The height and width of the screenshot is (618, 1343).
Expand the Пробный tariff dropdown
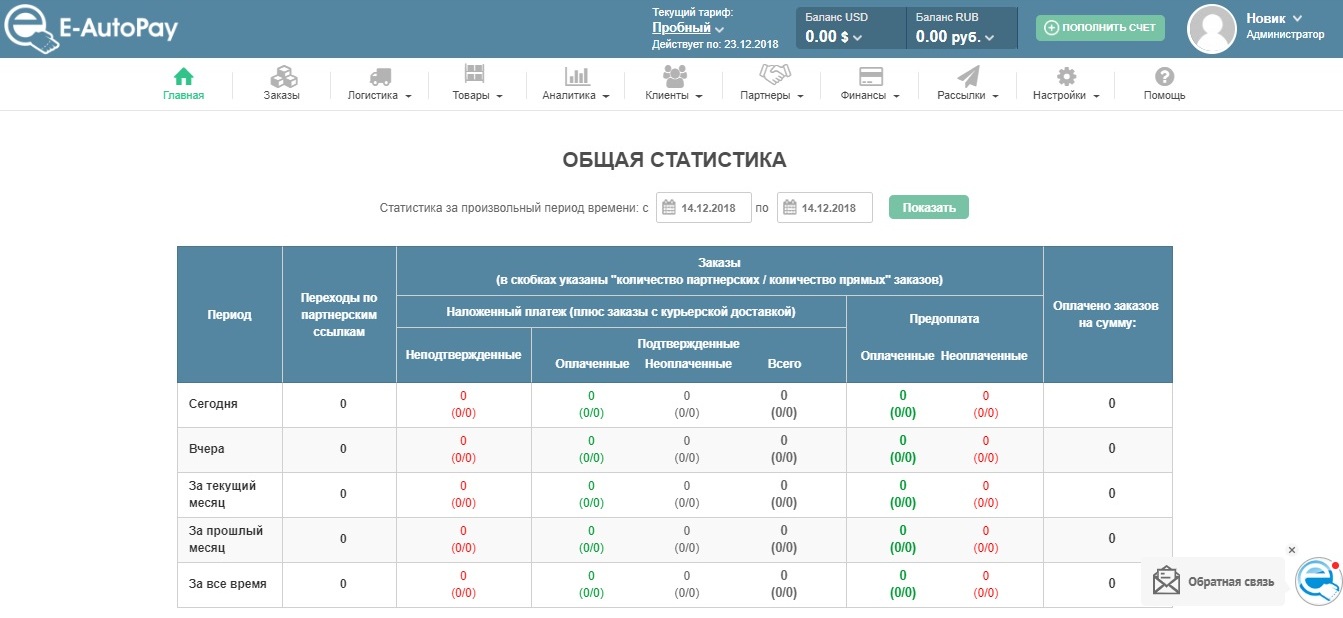coord(688,28)
